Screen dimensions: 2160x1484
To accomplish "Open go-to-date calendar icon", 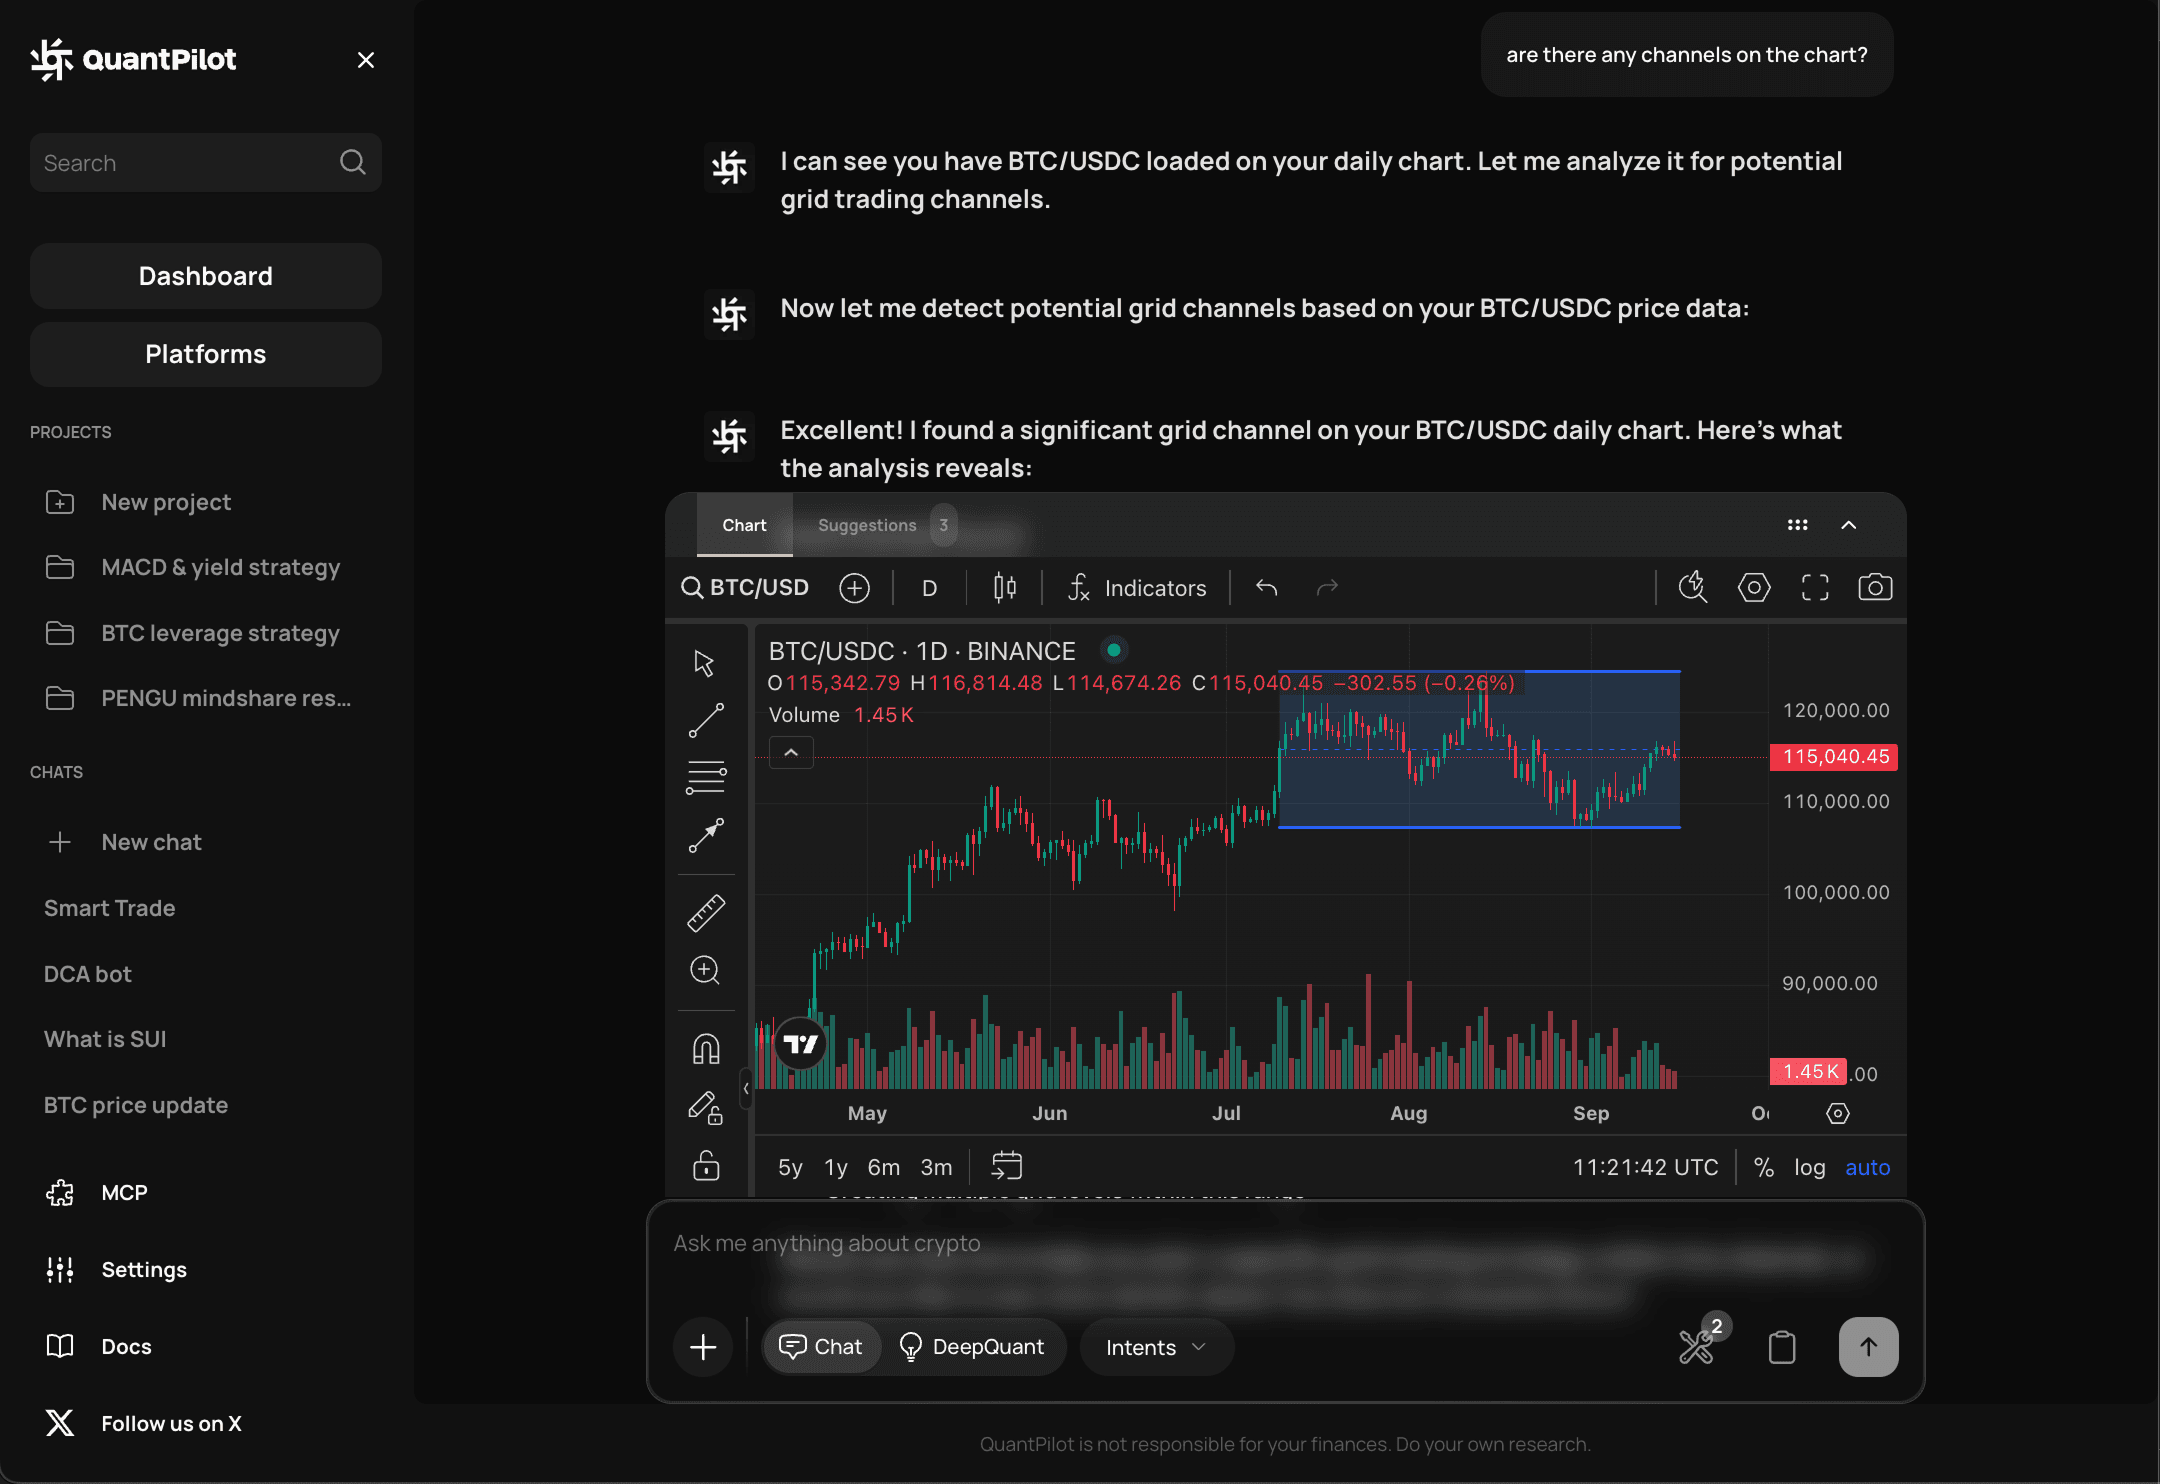I will pyautogui.click(x=1006, y=1166).
